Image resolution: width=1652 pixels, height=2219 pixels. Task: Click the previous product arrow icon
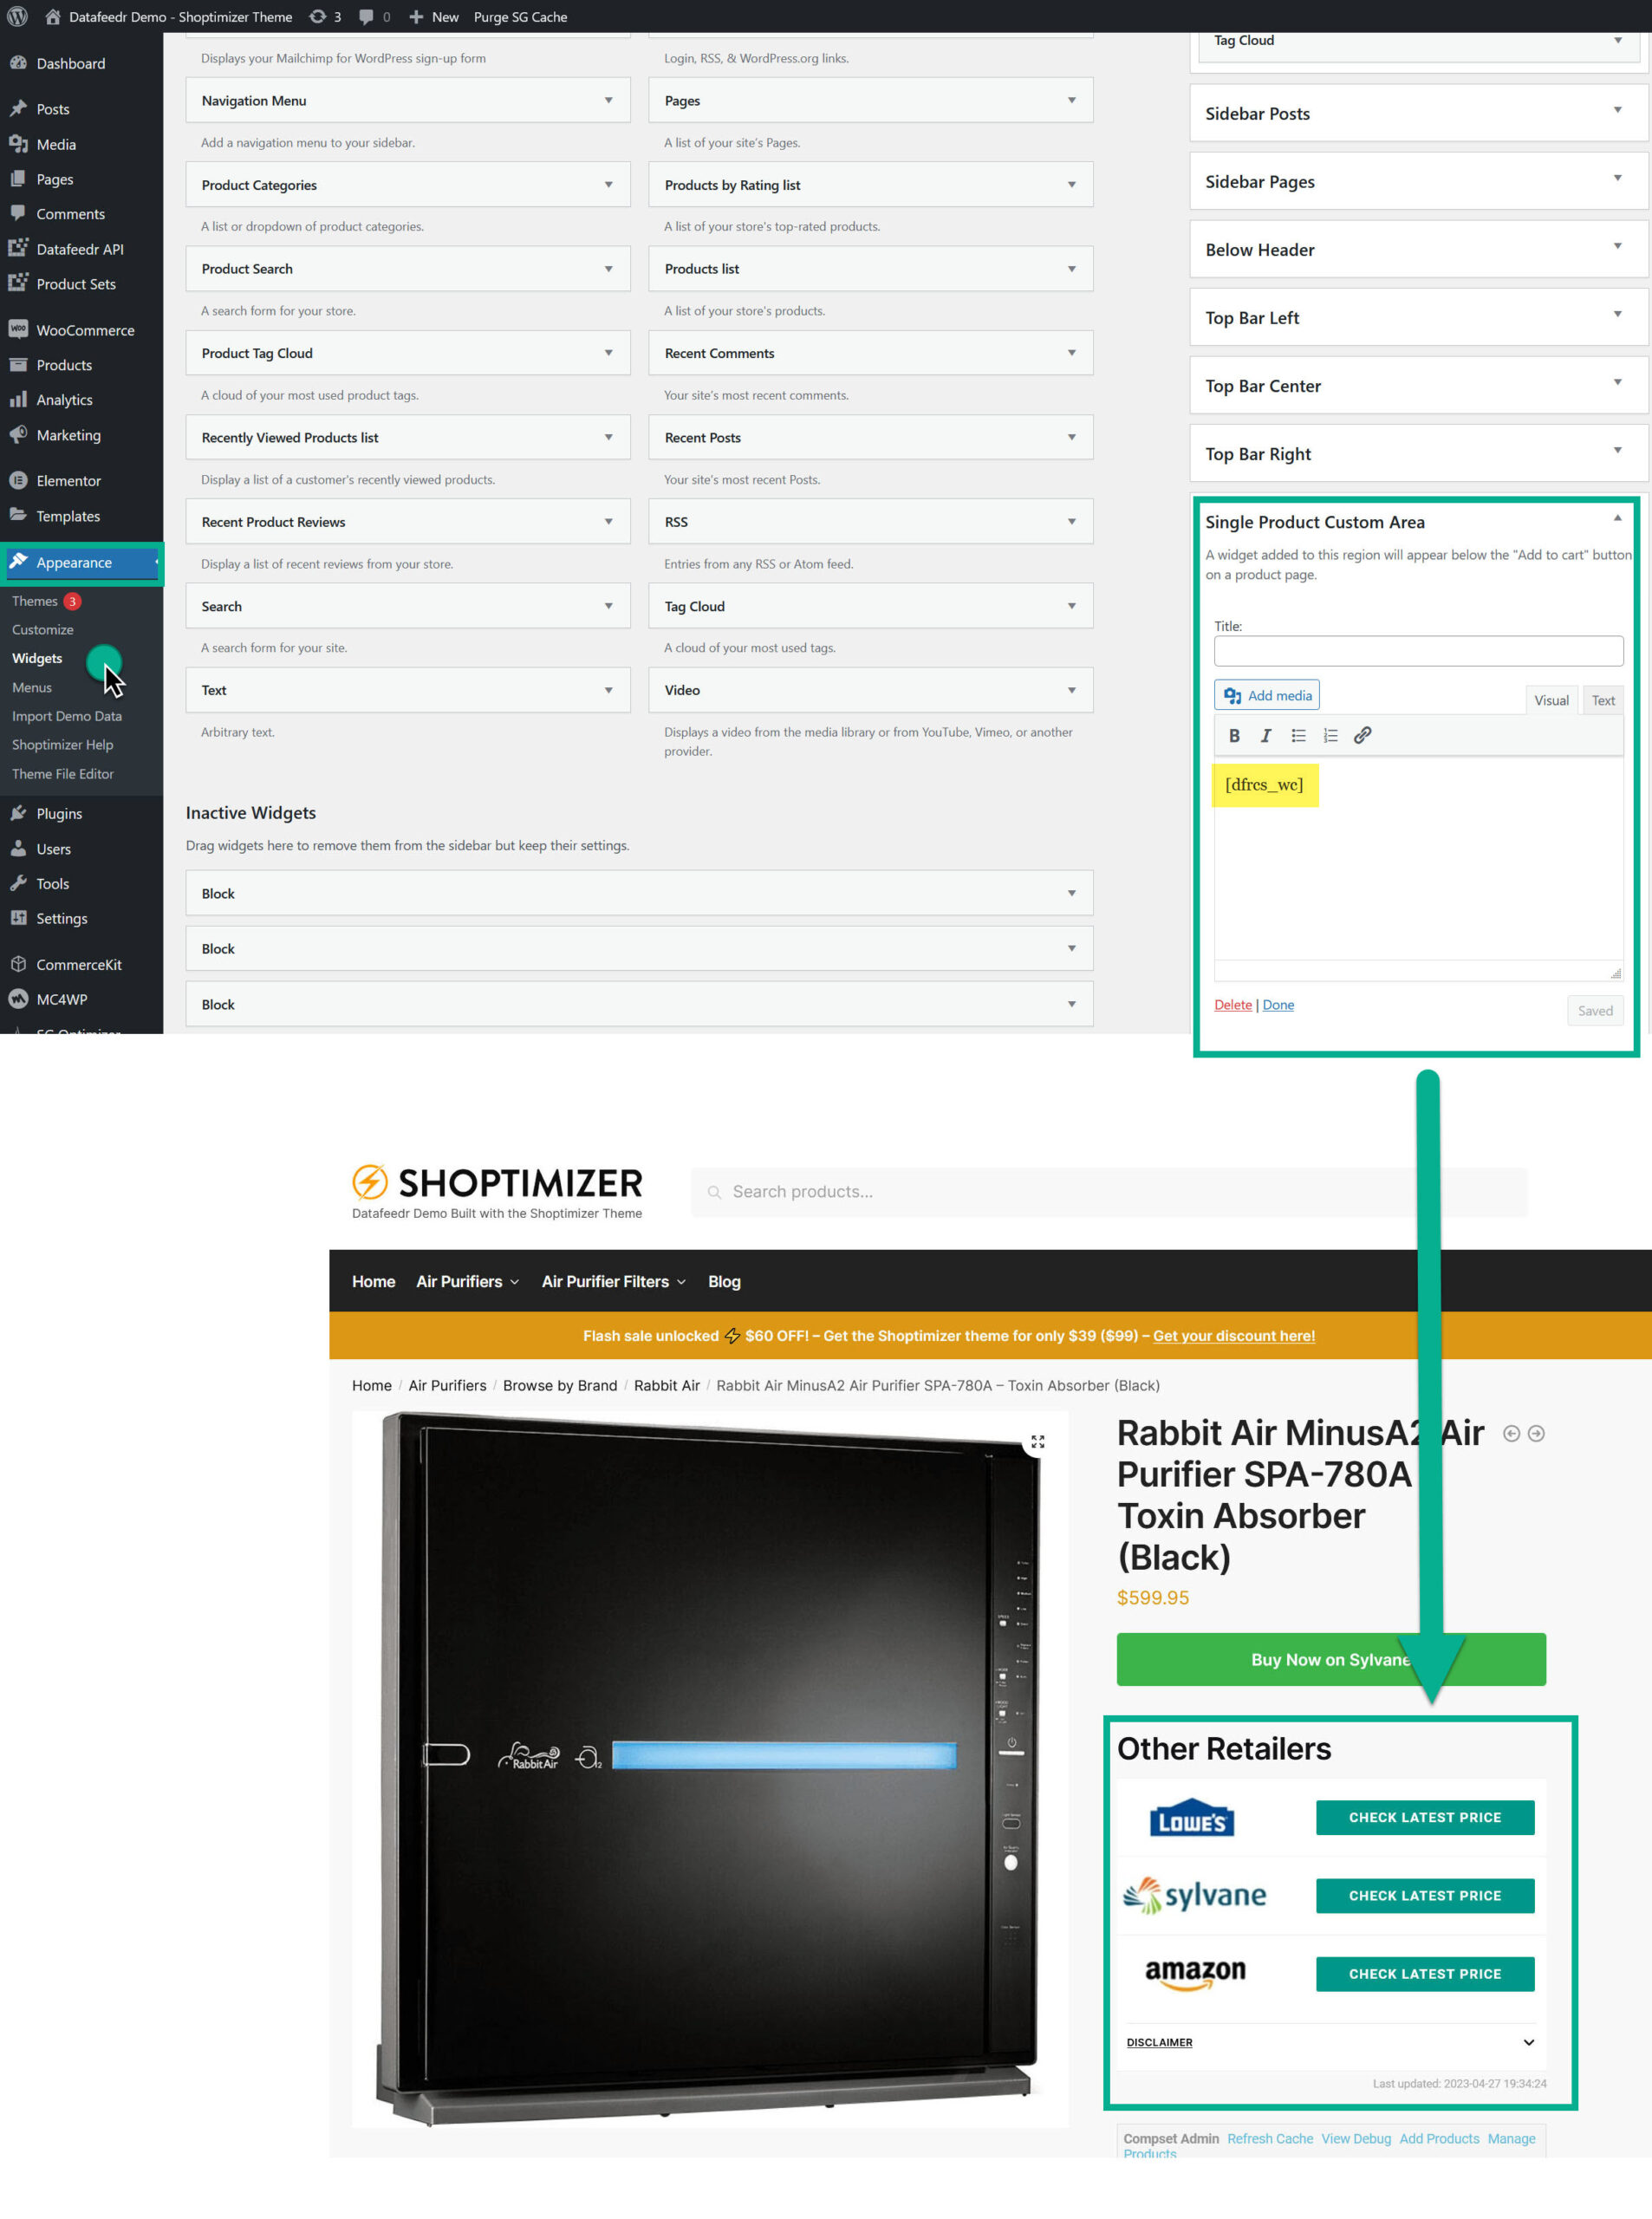point(1511,1434)
